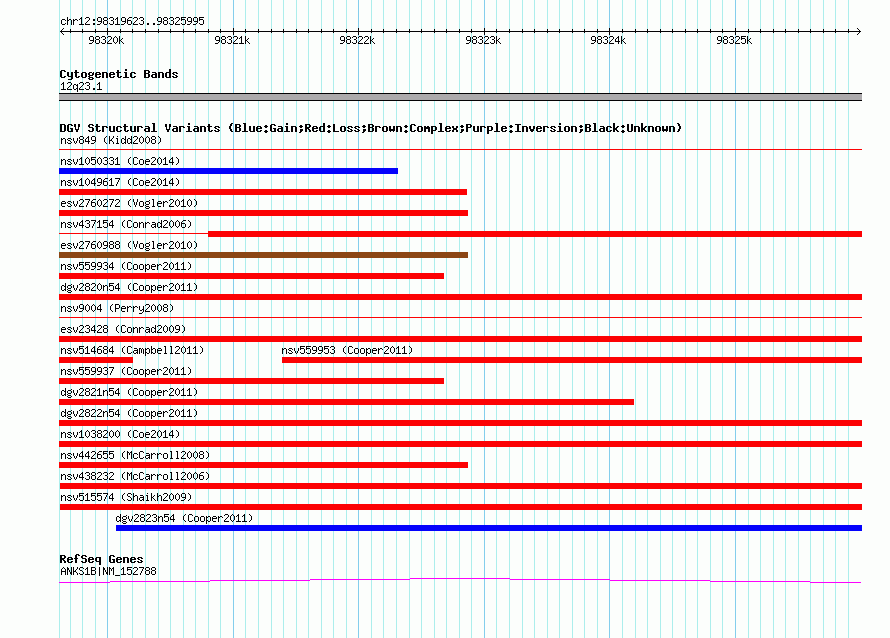This screenshot has height=638, width=890.
Task: Open variant nsv1049617 (Coe2014) label
Action: [x=120, y=182]
